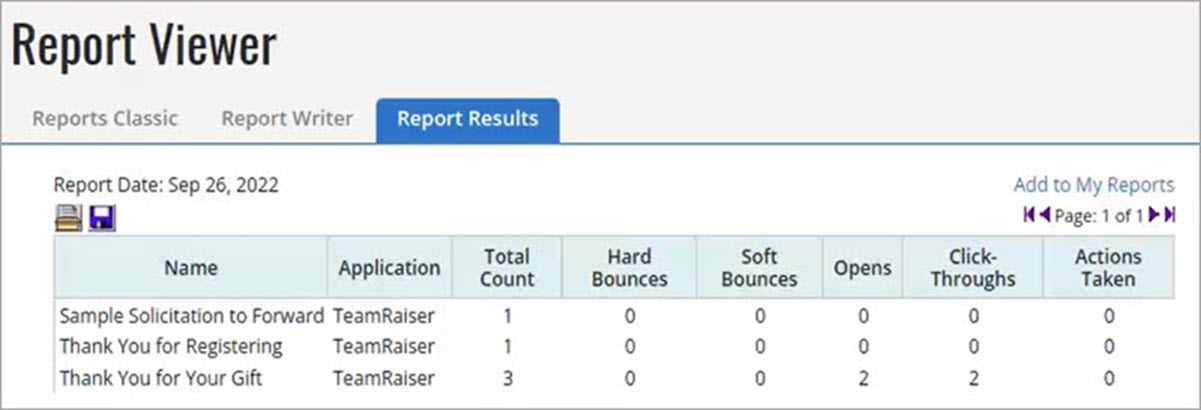
Task: Jump to last page arrow
Action: 1168,214
